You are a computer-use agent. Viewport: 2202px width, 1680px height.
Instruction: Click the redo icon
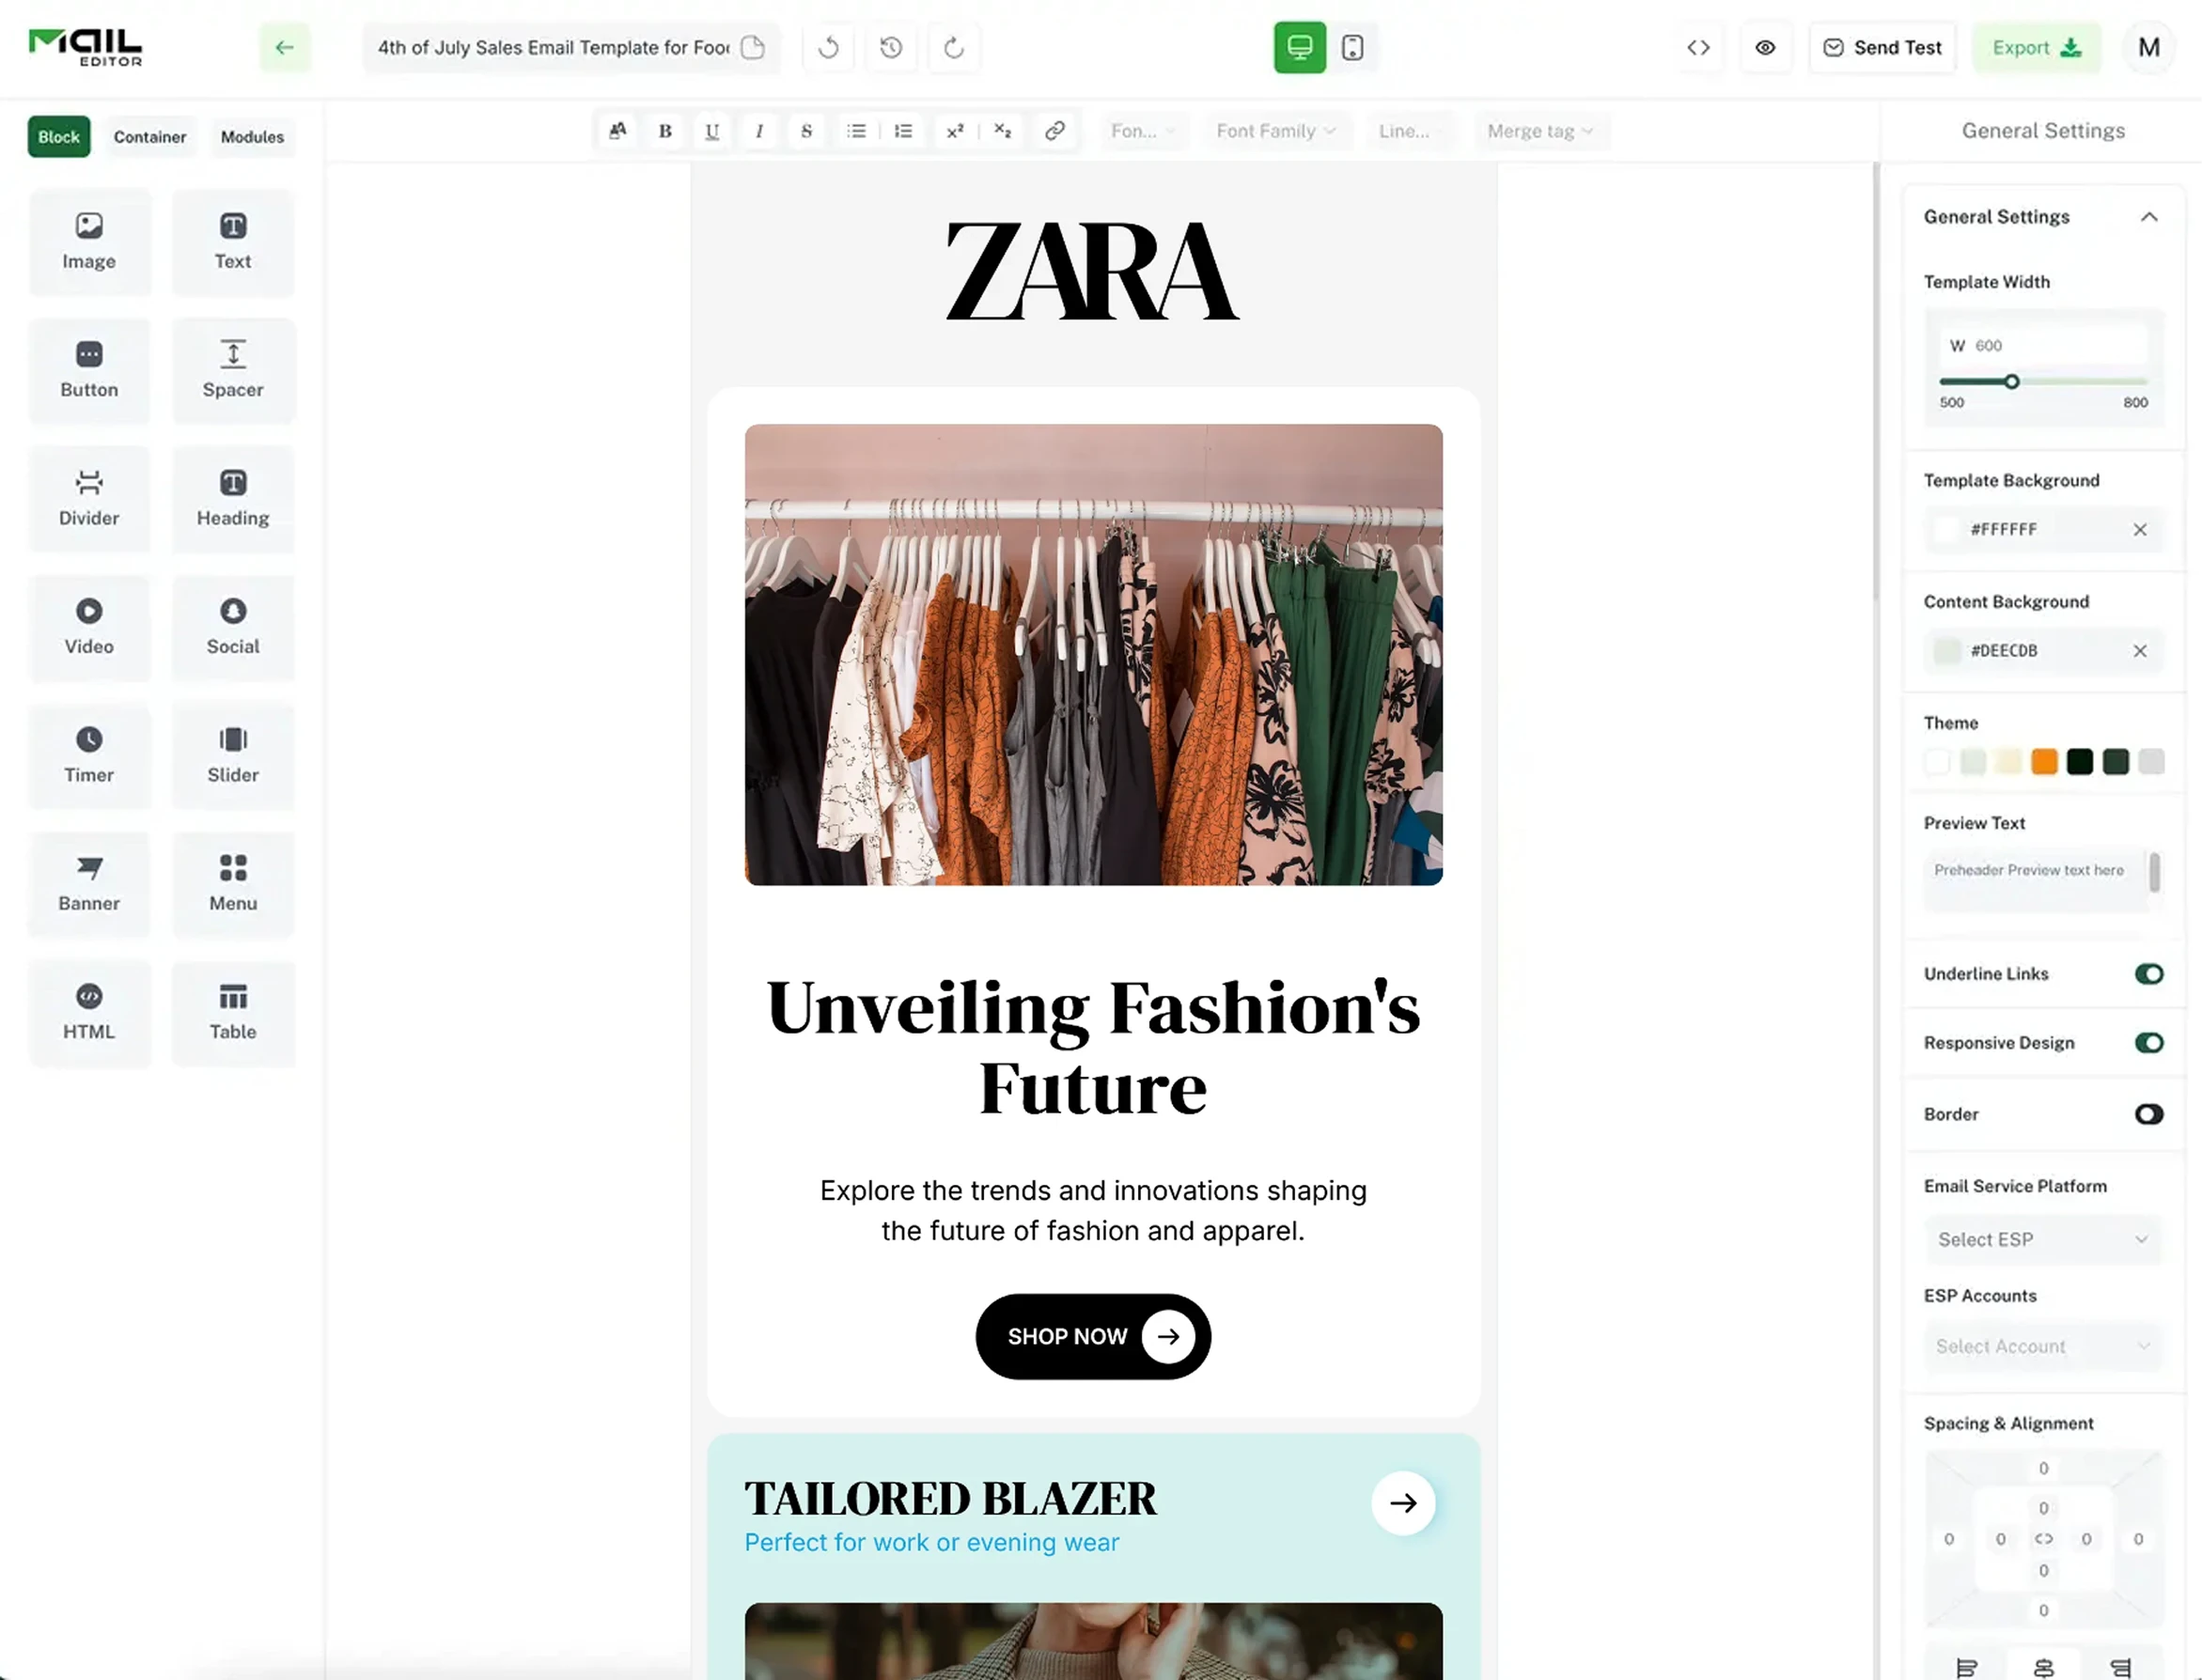point(954,47)
